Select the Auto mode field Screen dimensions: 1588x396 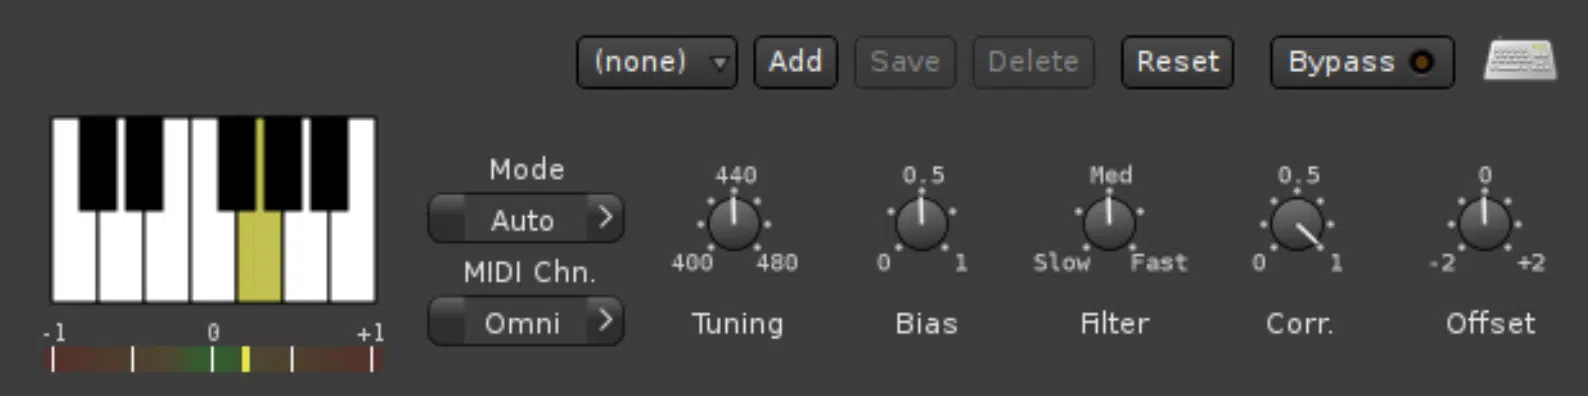pos(525,219)
